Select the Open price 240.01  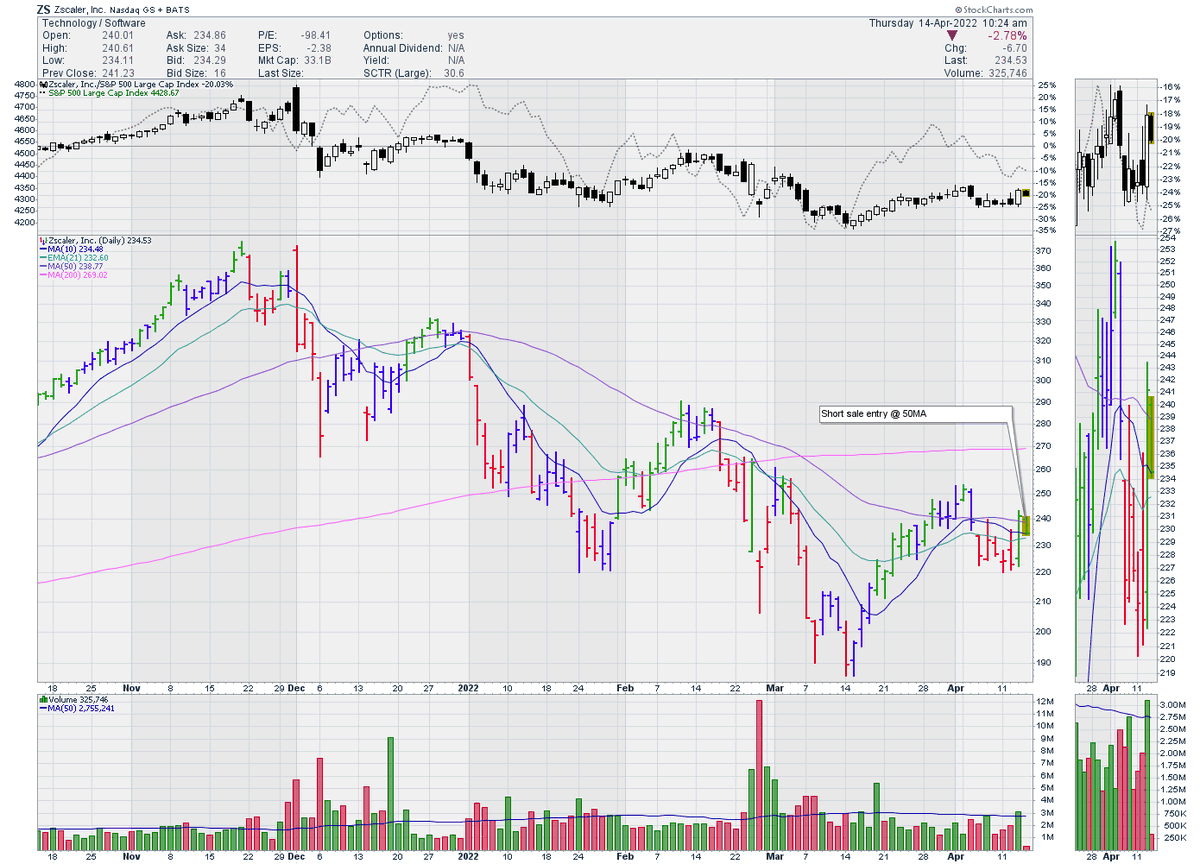(119, 35)
